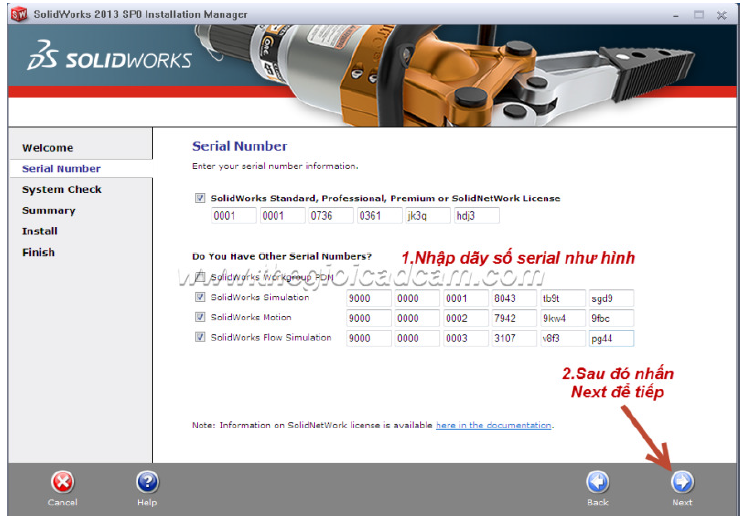Uncheck the SolidWorks Motion checkbox
Viewport: 750px width, 526px height.
coord(200,317)
